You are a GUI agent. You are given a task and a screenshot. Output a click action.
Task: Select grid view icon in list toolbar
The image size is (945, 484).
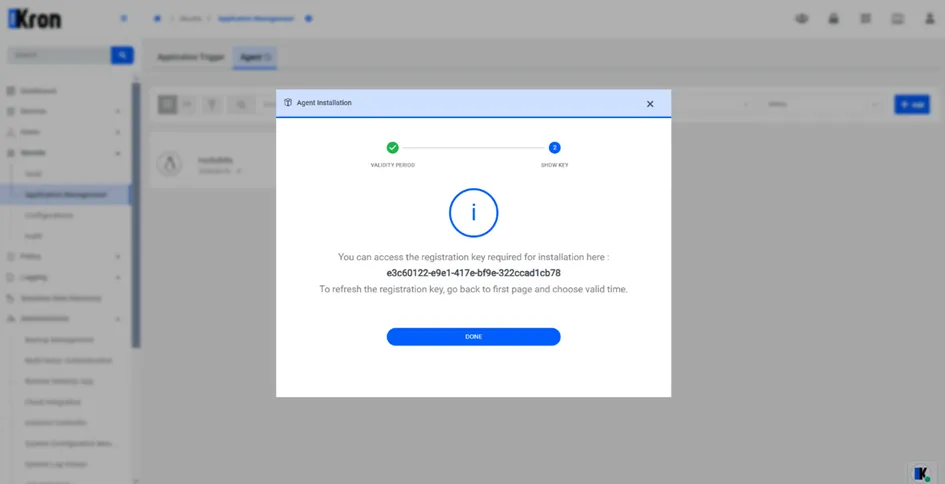(x=168, y=104)
